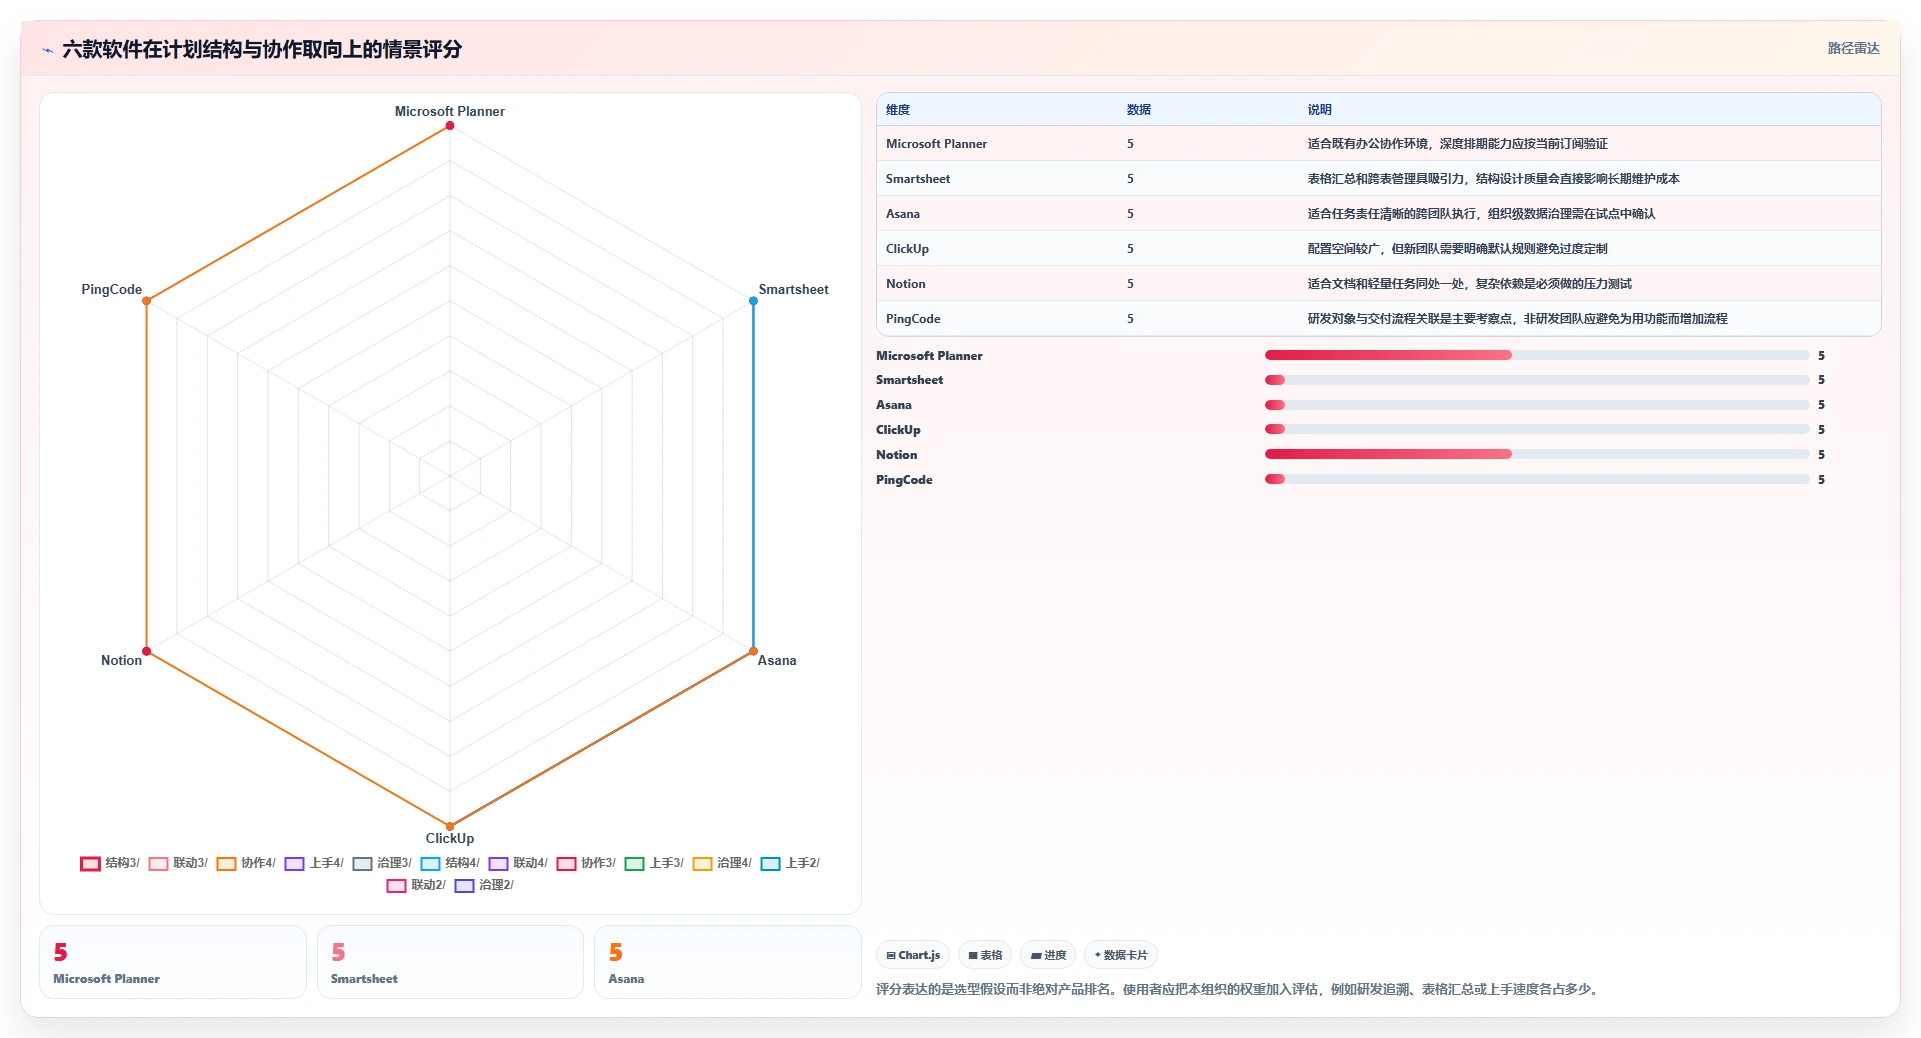Select the Notion table row name
Image resolution: width=1921 pixels, height=1038 pixels.
tap(906, 284)
